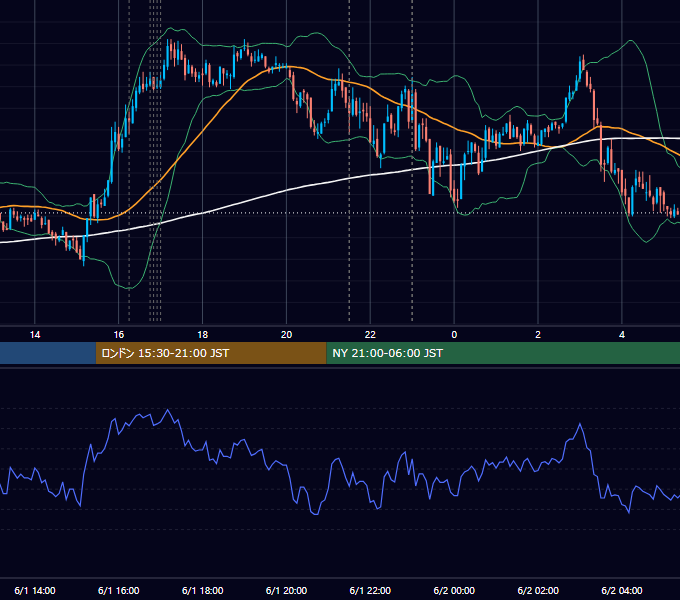Click the 22 hour label on price chart axis

click(370, 335)
